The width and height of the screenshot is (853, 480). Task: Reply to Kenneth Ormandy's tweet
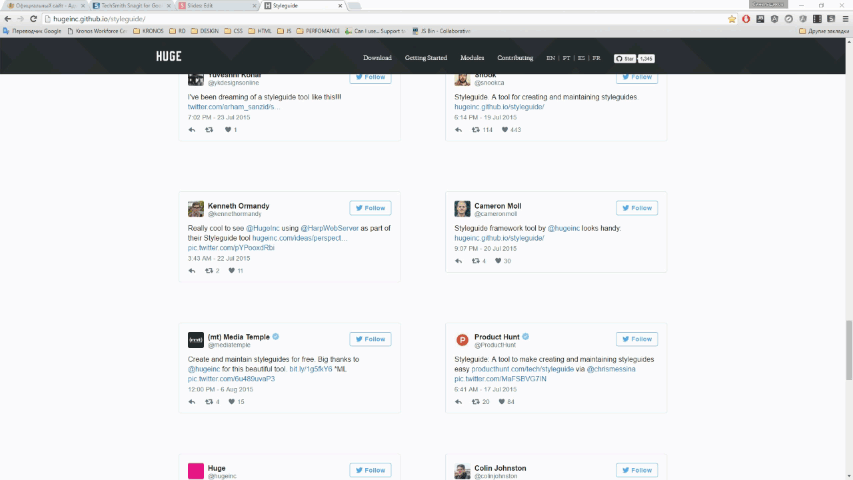(x=191, y=270)
